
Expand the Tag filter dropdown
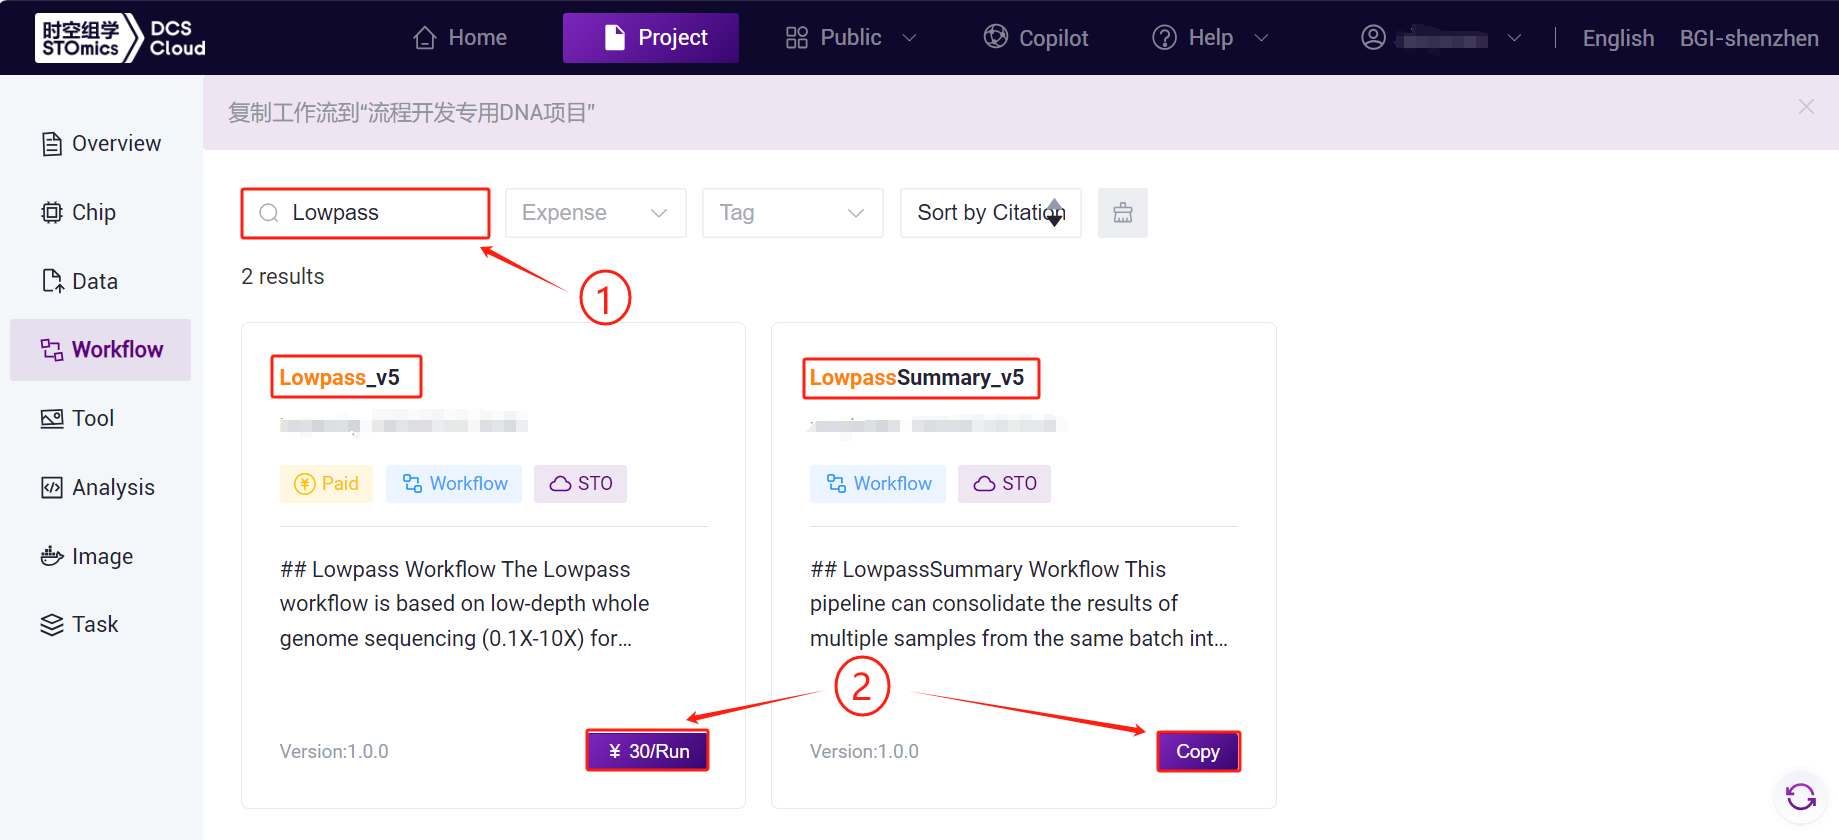click(792, 213)
